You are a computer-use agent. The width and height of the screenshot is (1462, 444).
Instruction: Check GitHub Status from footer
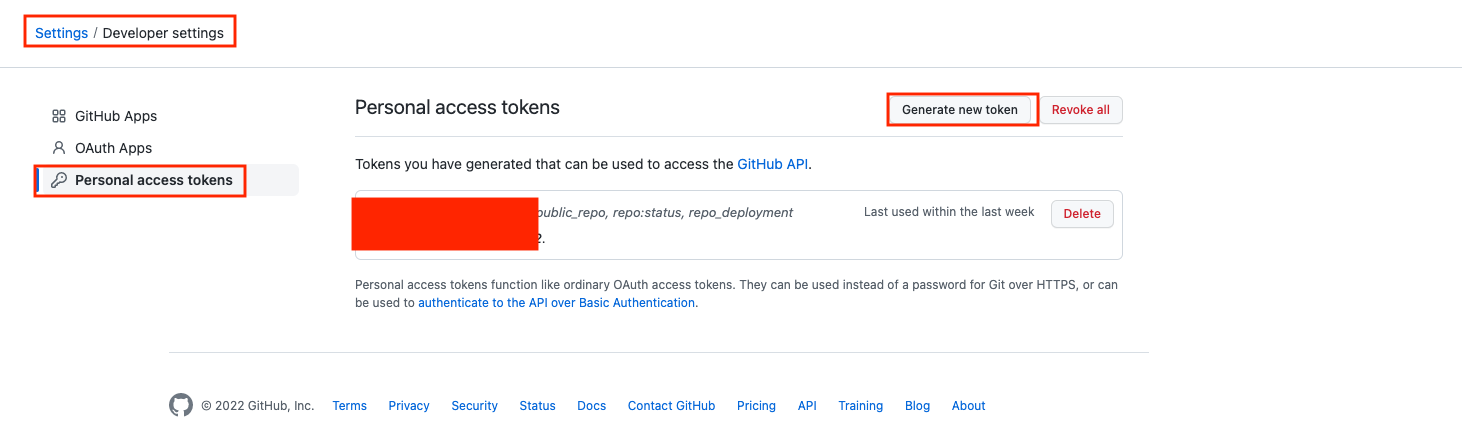[x=537, y=406]
